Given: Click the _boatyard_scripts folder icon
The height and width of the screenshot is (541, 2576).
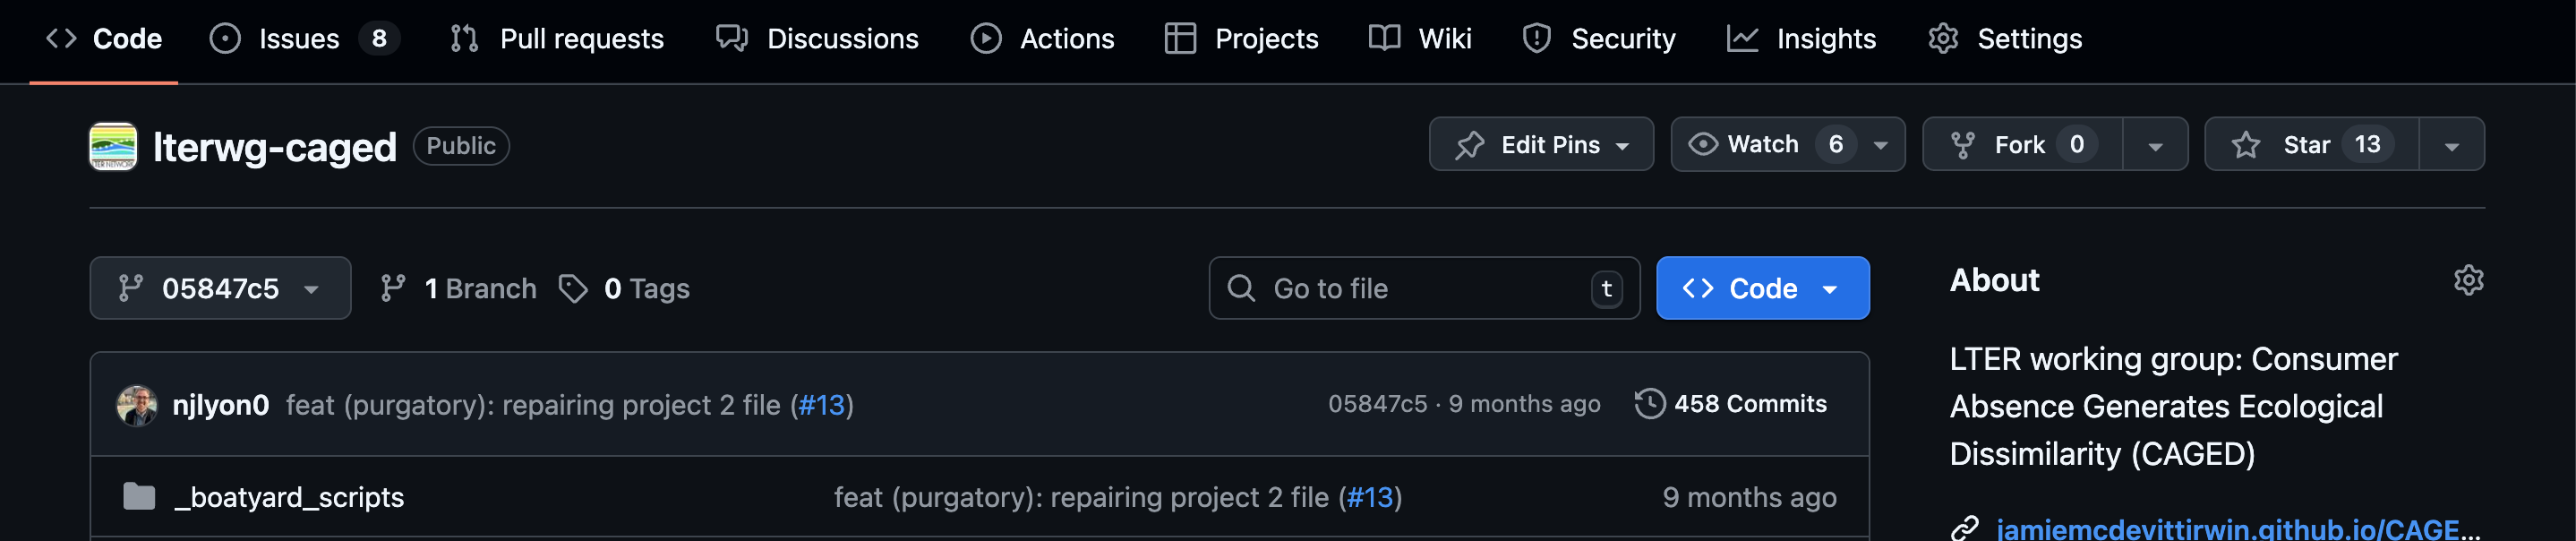Looking at the screenshot, I should click(x=139, y=497).
